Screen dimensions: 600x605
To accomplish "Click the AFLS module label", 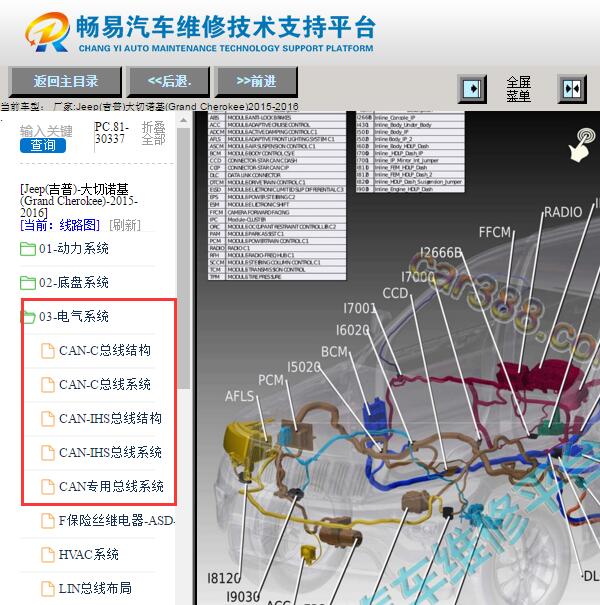I will tap(240, 396).
